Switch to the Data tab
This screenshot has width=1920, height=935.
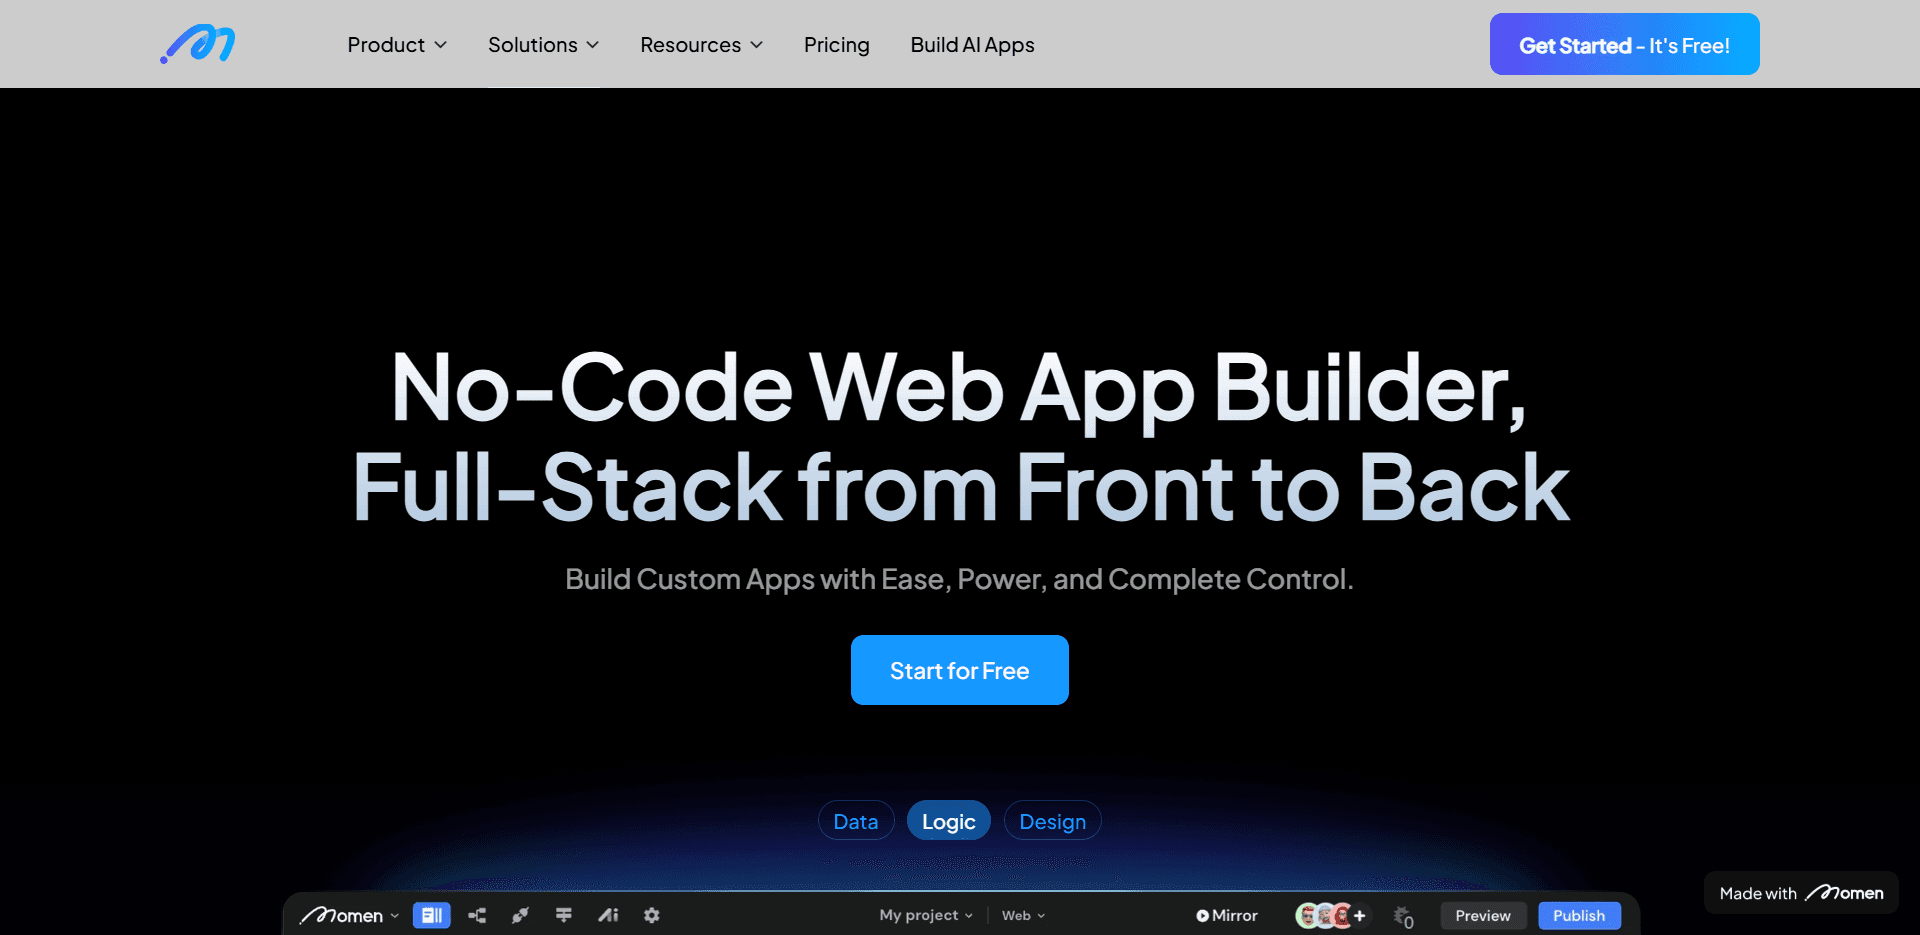point(856,821)
